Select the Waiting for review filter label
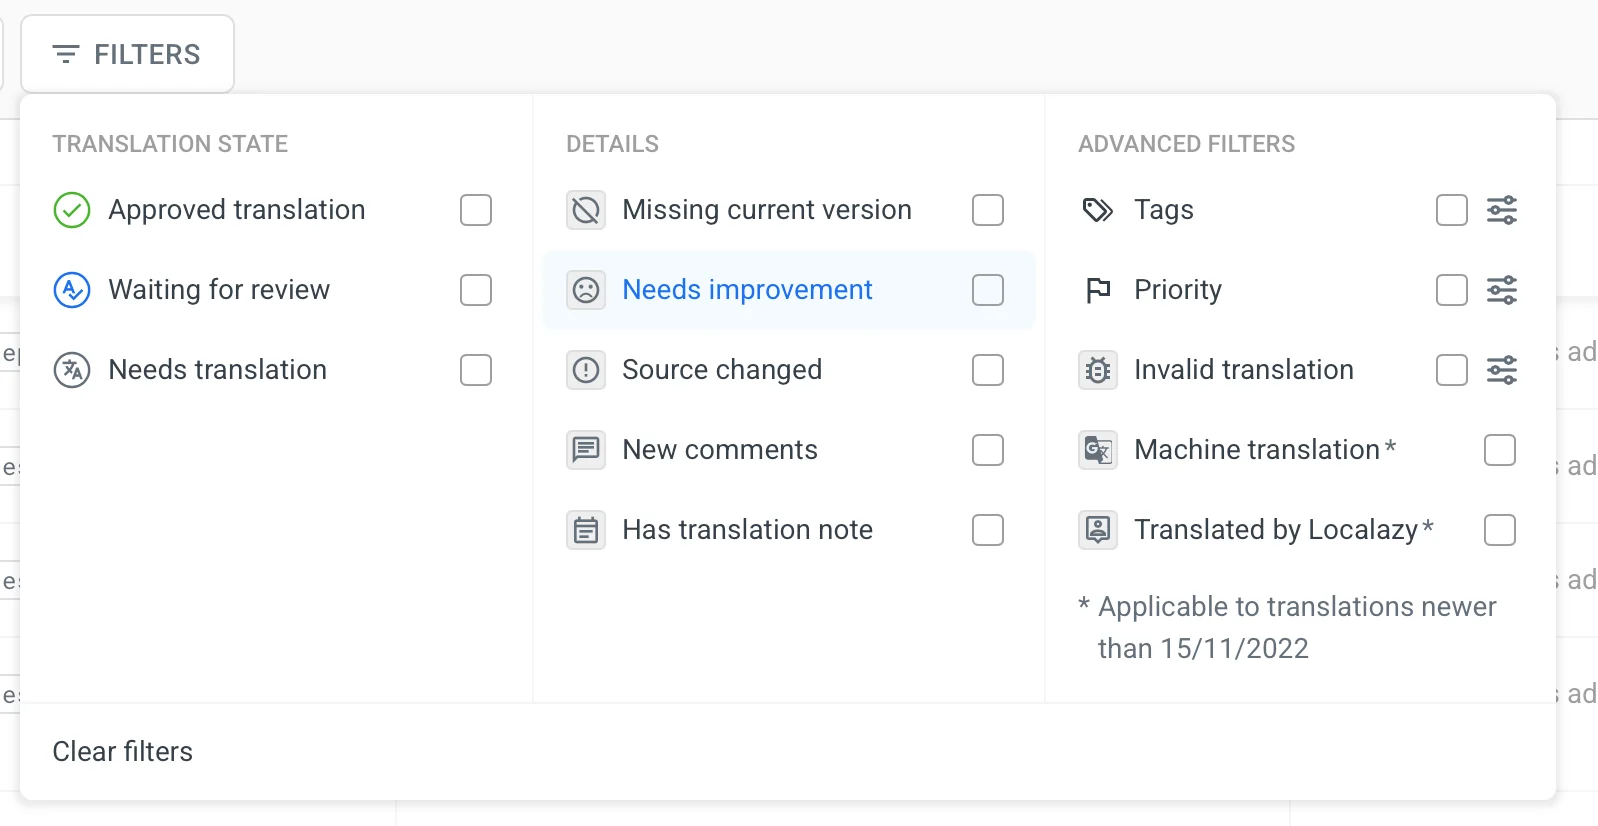The height and width of the screenshot is (826, 1598). coord(219,290)
